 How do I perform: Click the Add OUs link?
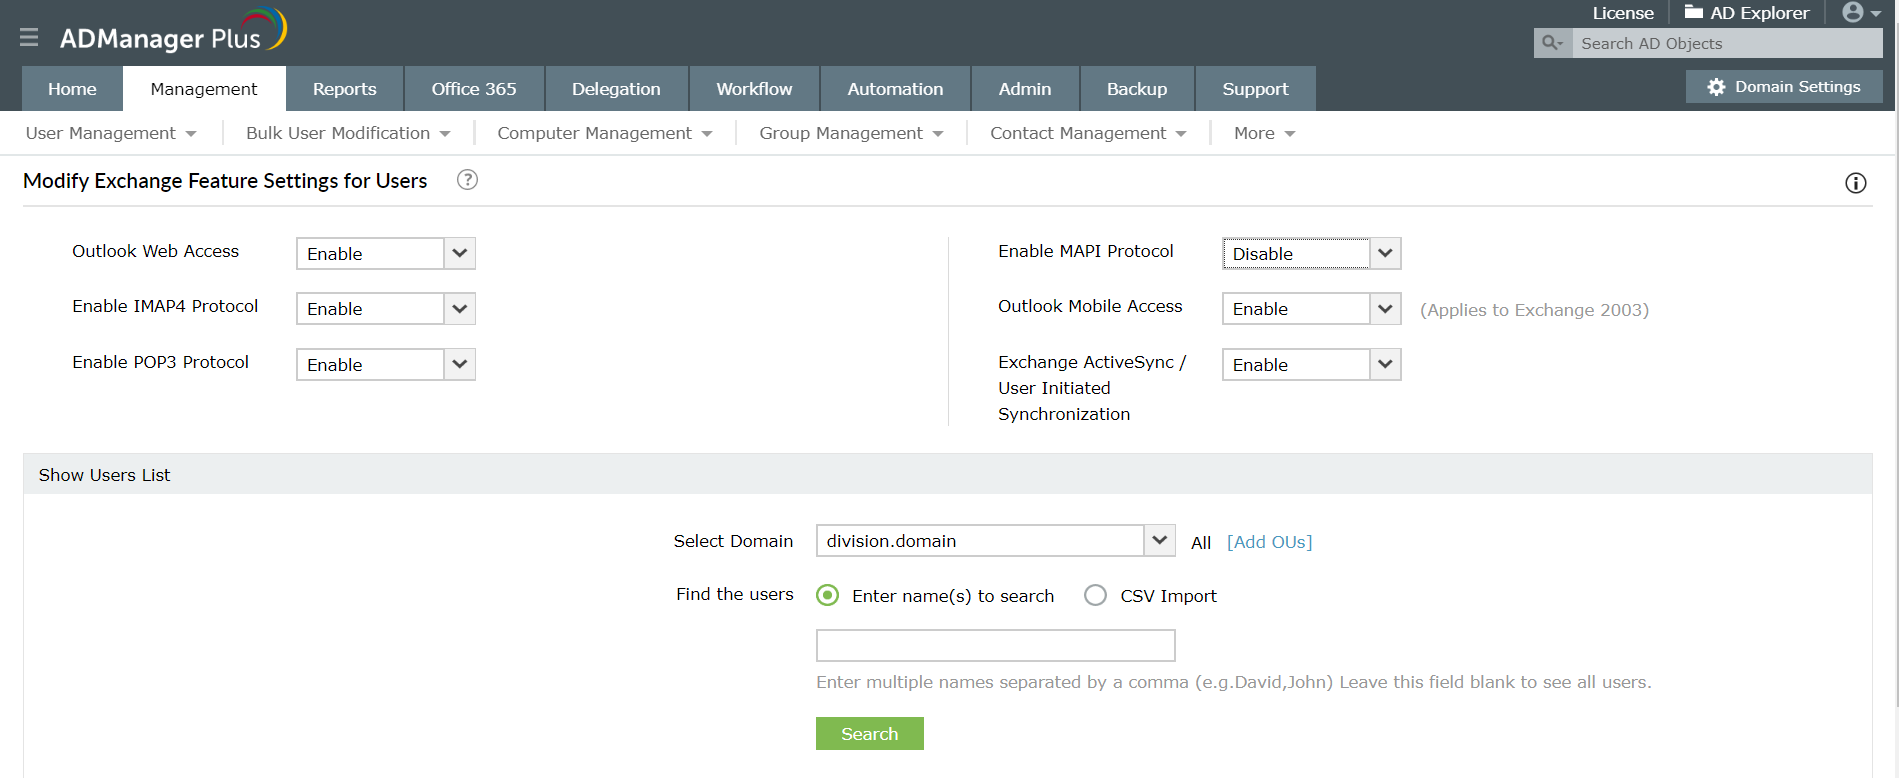pyautogui.click(x=1269, y=542)
